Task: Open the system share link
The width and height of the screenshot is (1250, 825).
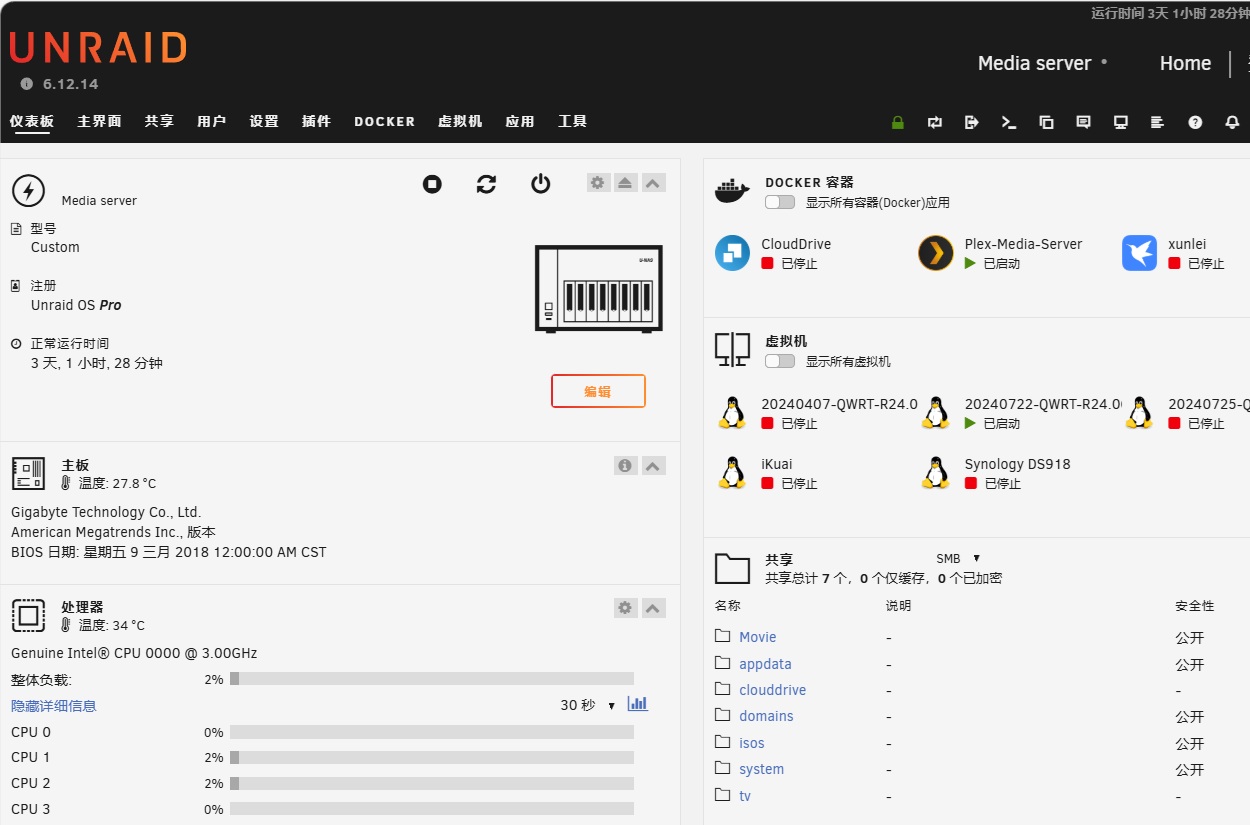Action: (x=762, y=769)
